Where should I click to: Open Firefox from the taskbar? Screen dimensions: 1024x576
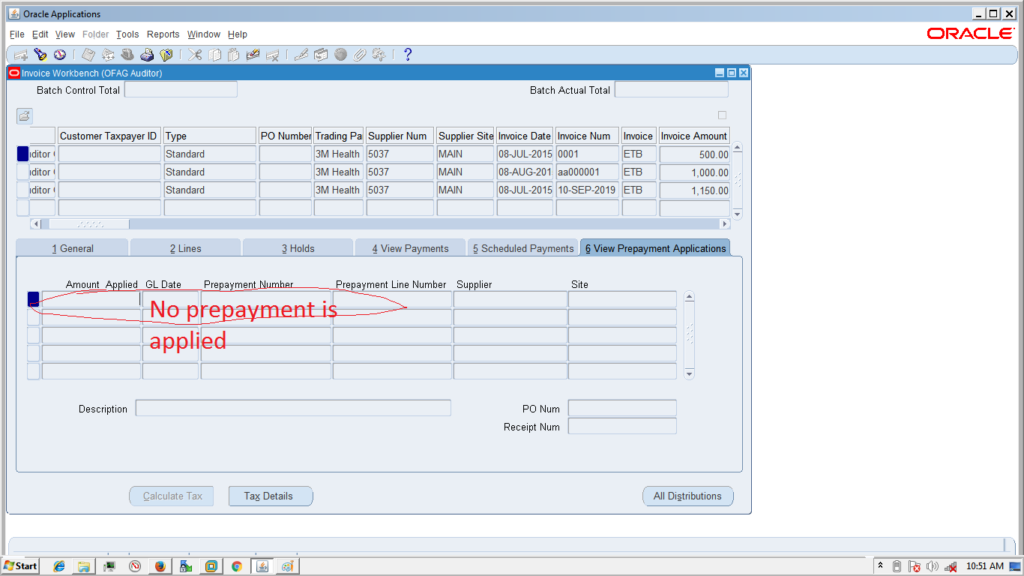160,566
